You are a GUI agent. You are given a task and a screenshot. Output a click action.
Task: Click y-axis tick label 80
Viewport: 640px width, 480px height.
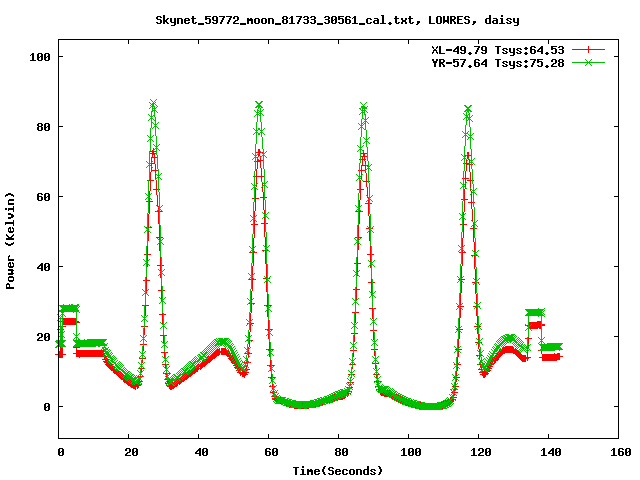tap(43, 127)
